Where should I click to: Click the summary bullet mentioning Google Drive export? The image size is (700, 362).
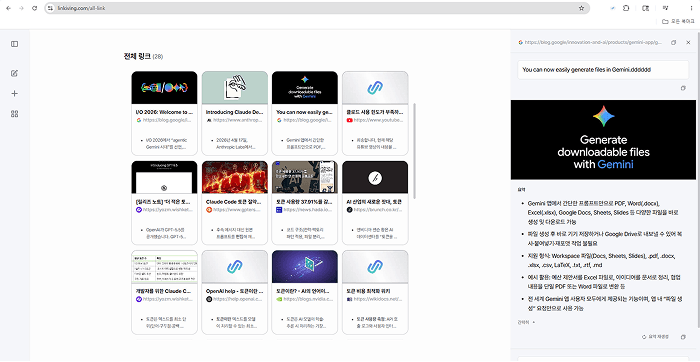pyautogui.click(x=604, y=238)
